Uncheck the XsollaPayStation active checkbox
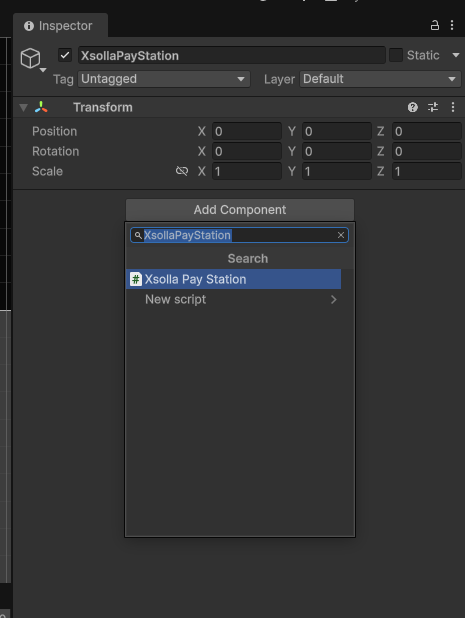This screenshot has height=618, width=465. pos(65,55)
